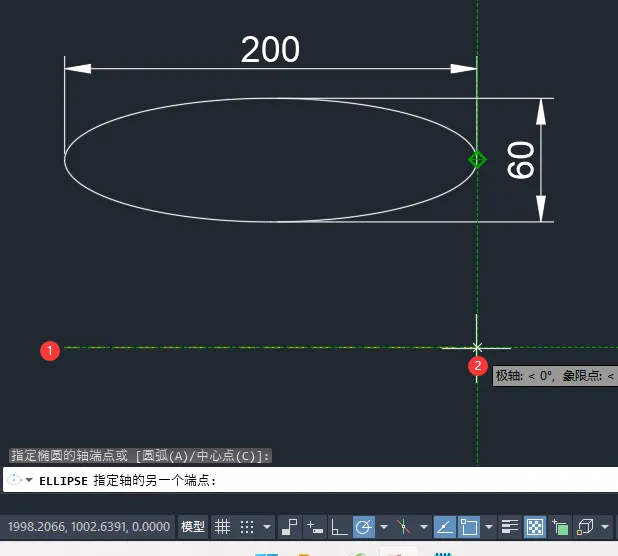Open object snap options dropdown
This screenshot has width=618, height=556.
click(489, 527)
